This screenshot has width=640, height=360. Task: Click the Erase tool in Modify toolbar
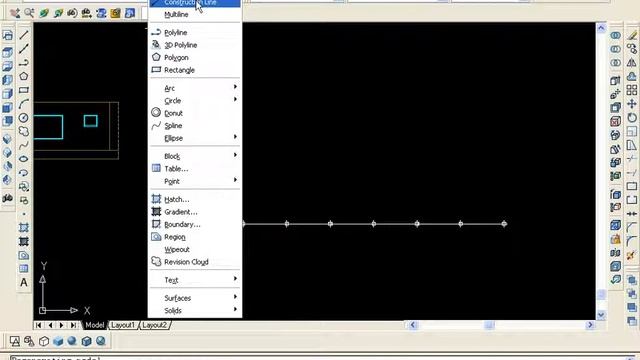[632, 36]
